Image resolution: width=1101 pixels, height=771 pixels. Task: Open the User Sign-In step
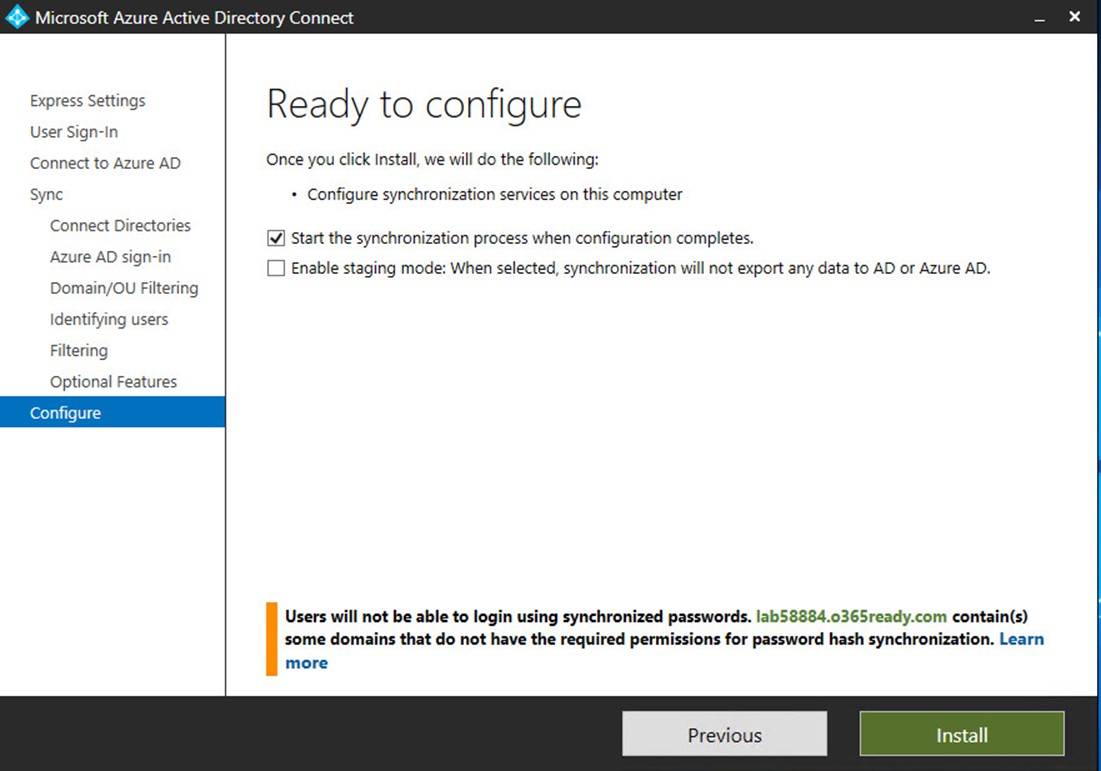(x=74, y=132)
